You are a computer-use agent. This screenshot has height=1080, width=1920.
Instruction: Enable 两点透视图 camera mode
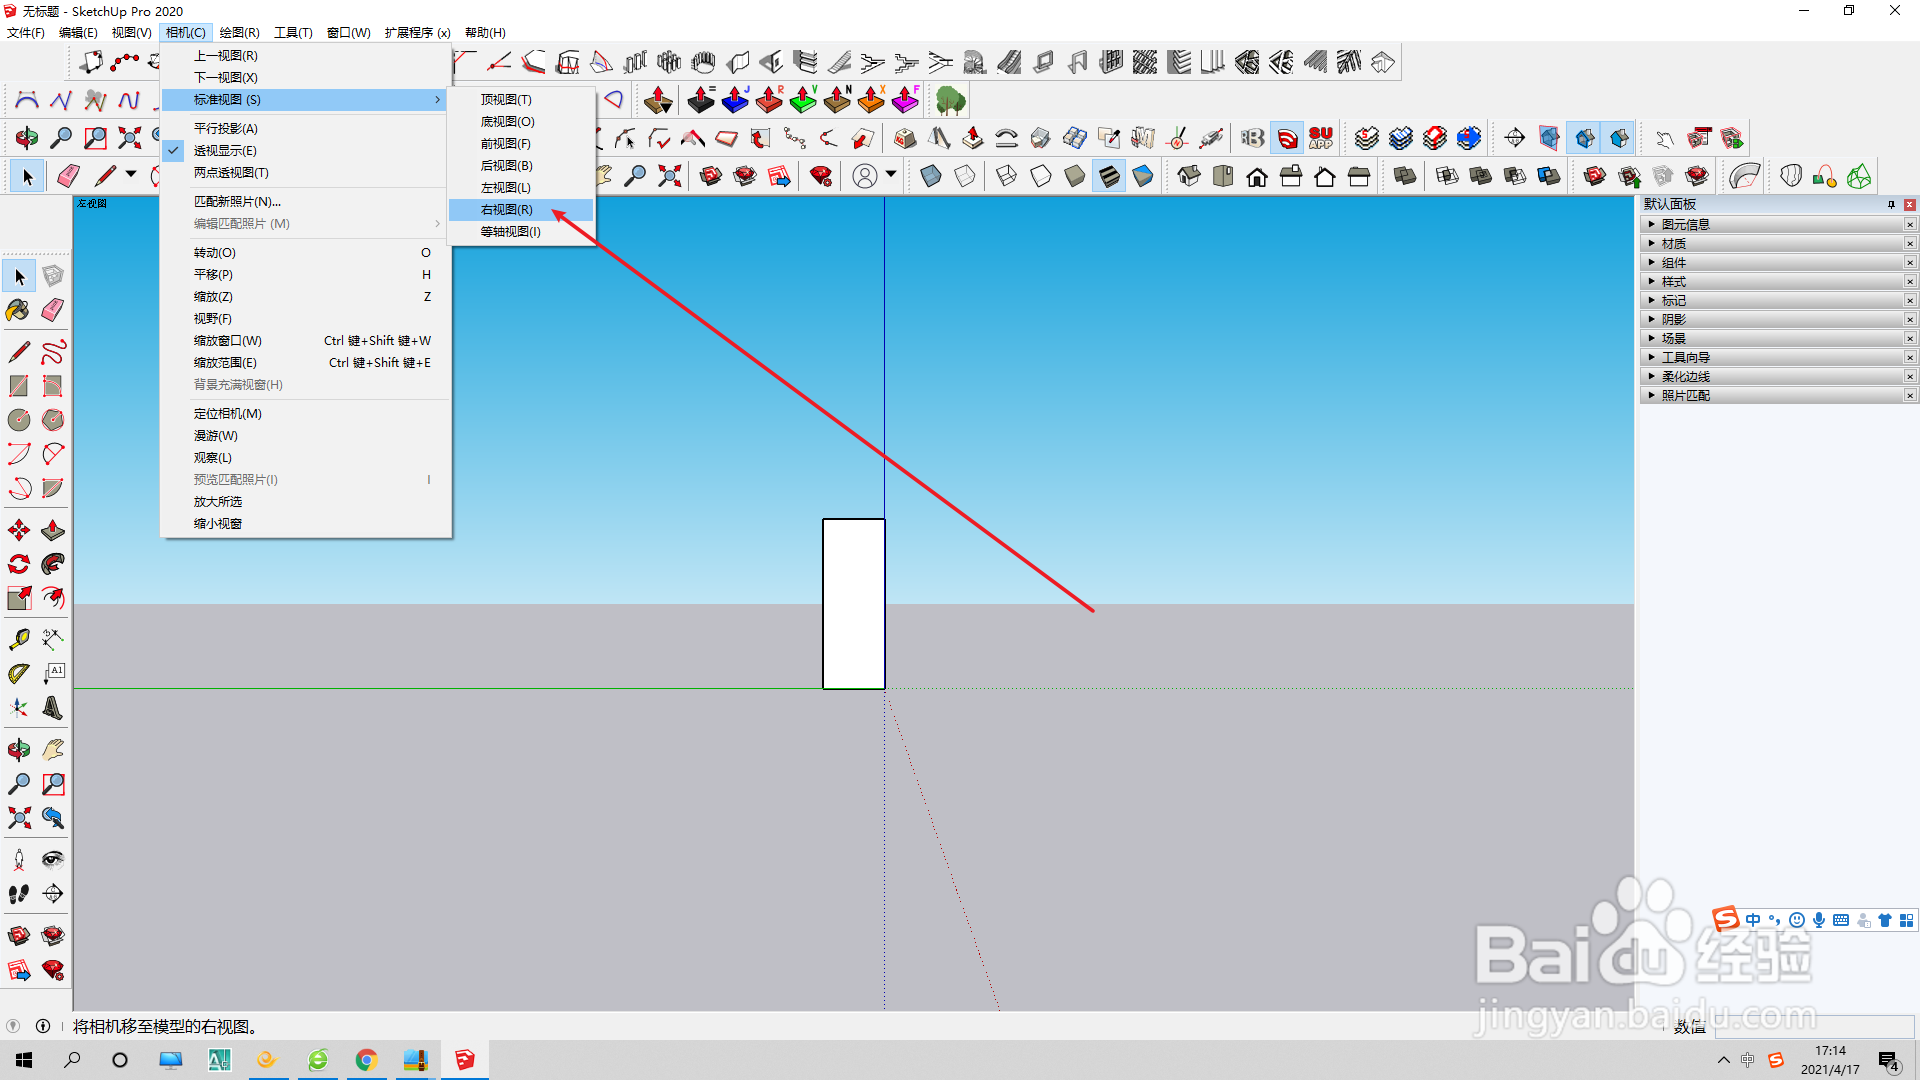coord(231,172)
